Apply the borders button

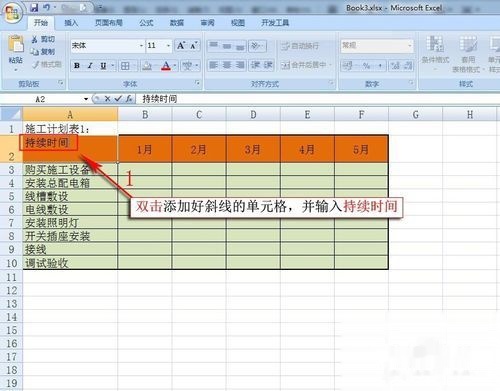(x=125, y=66)
